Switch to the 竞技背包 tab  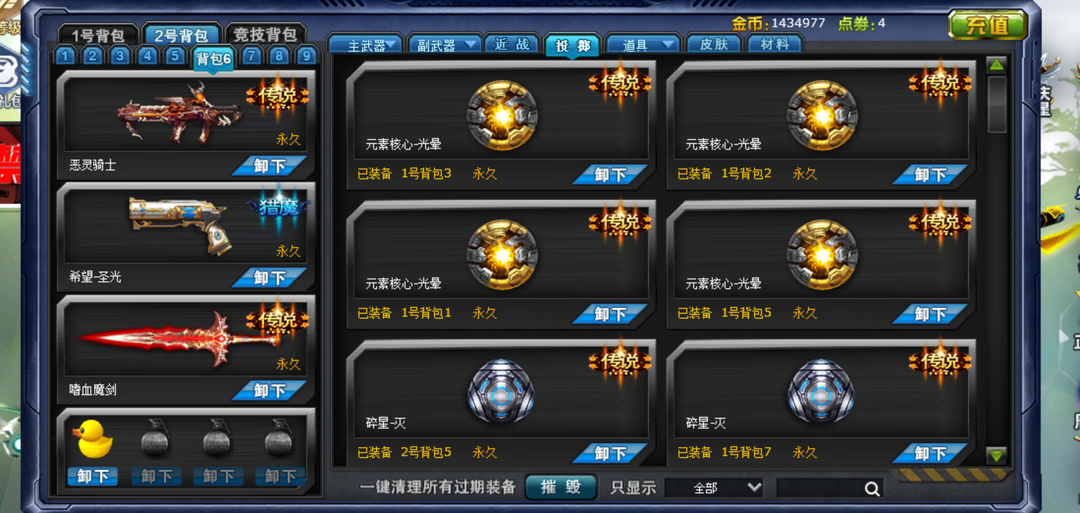point(265,34)
